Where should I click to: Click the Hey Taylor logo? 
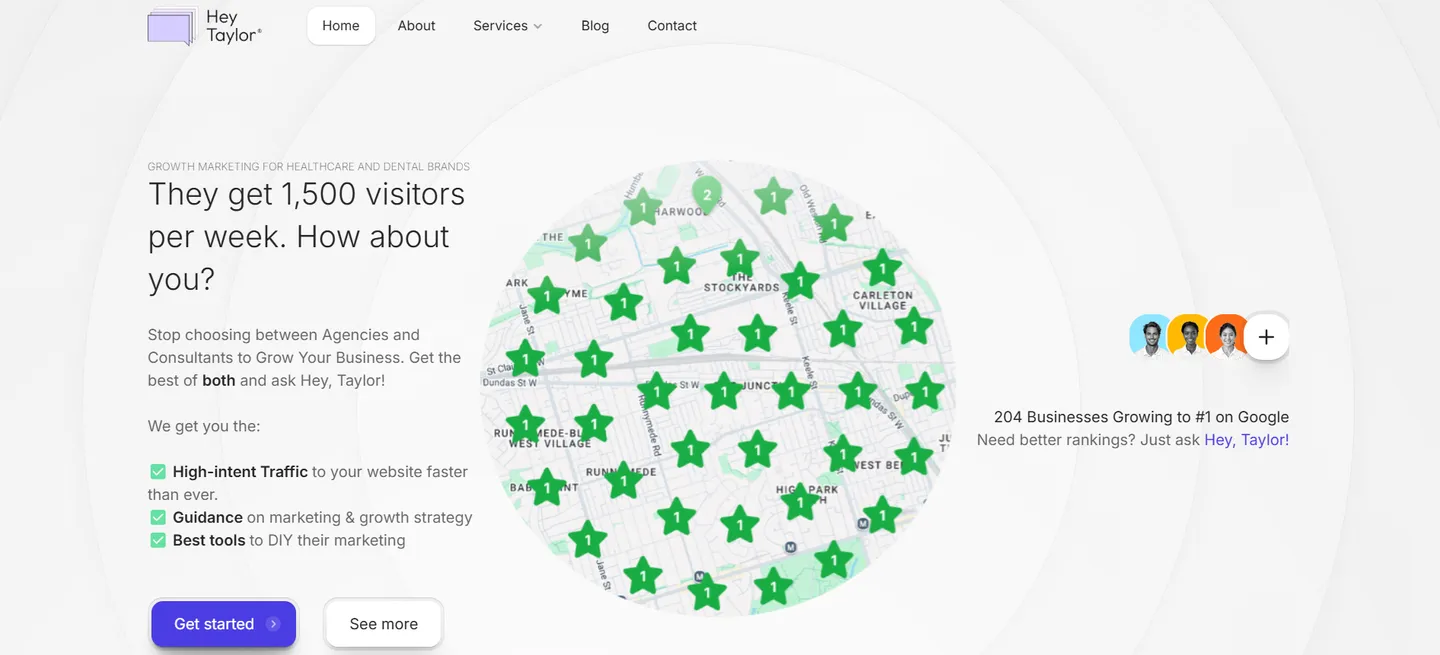(x=205, y=27)
